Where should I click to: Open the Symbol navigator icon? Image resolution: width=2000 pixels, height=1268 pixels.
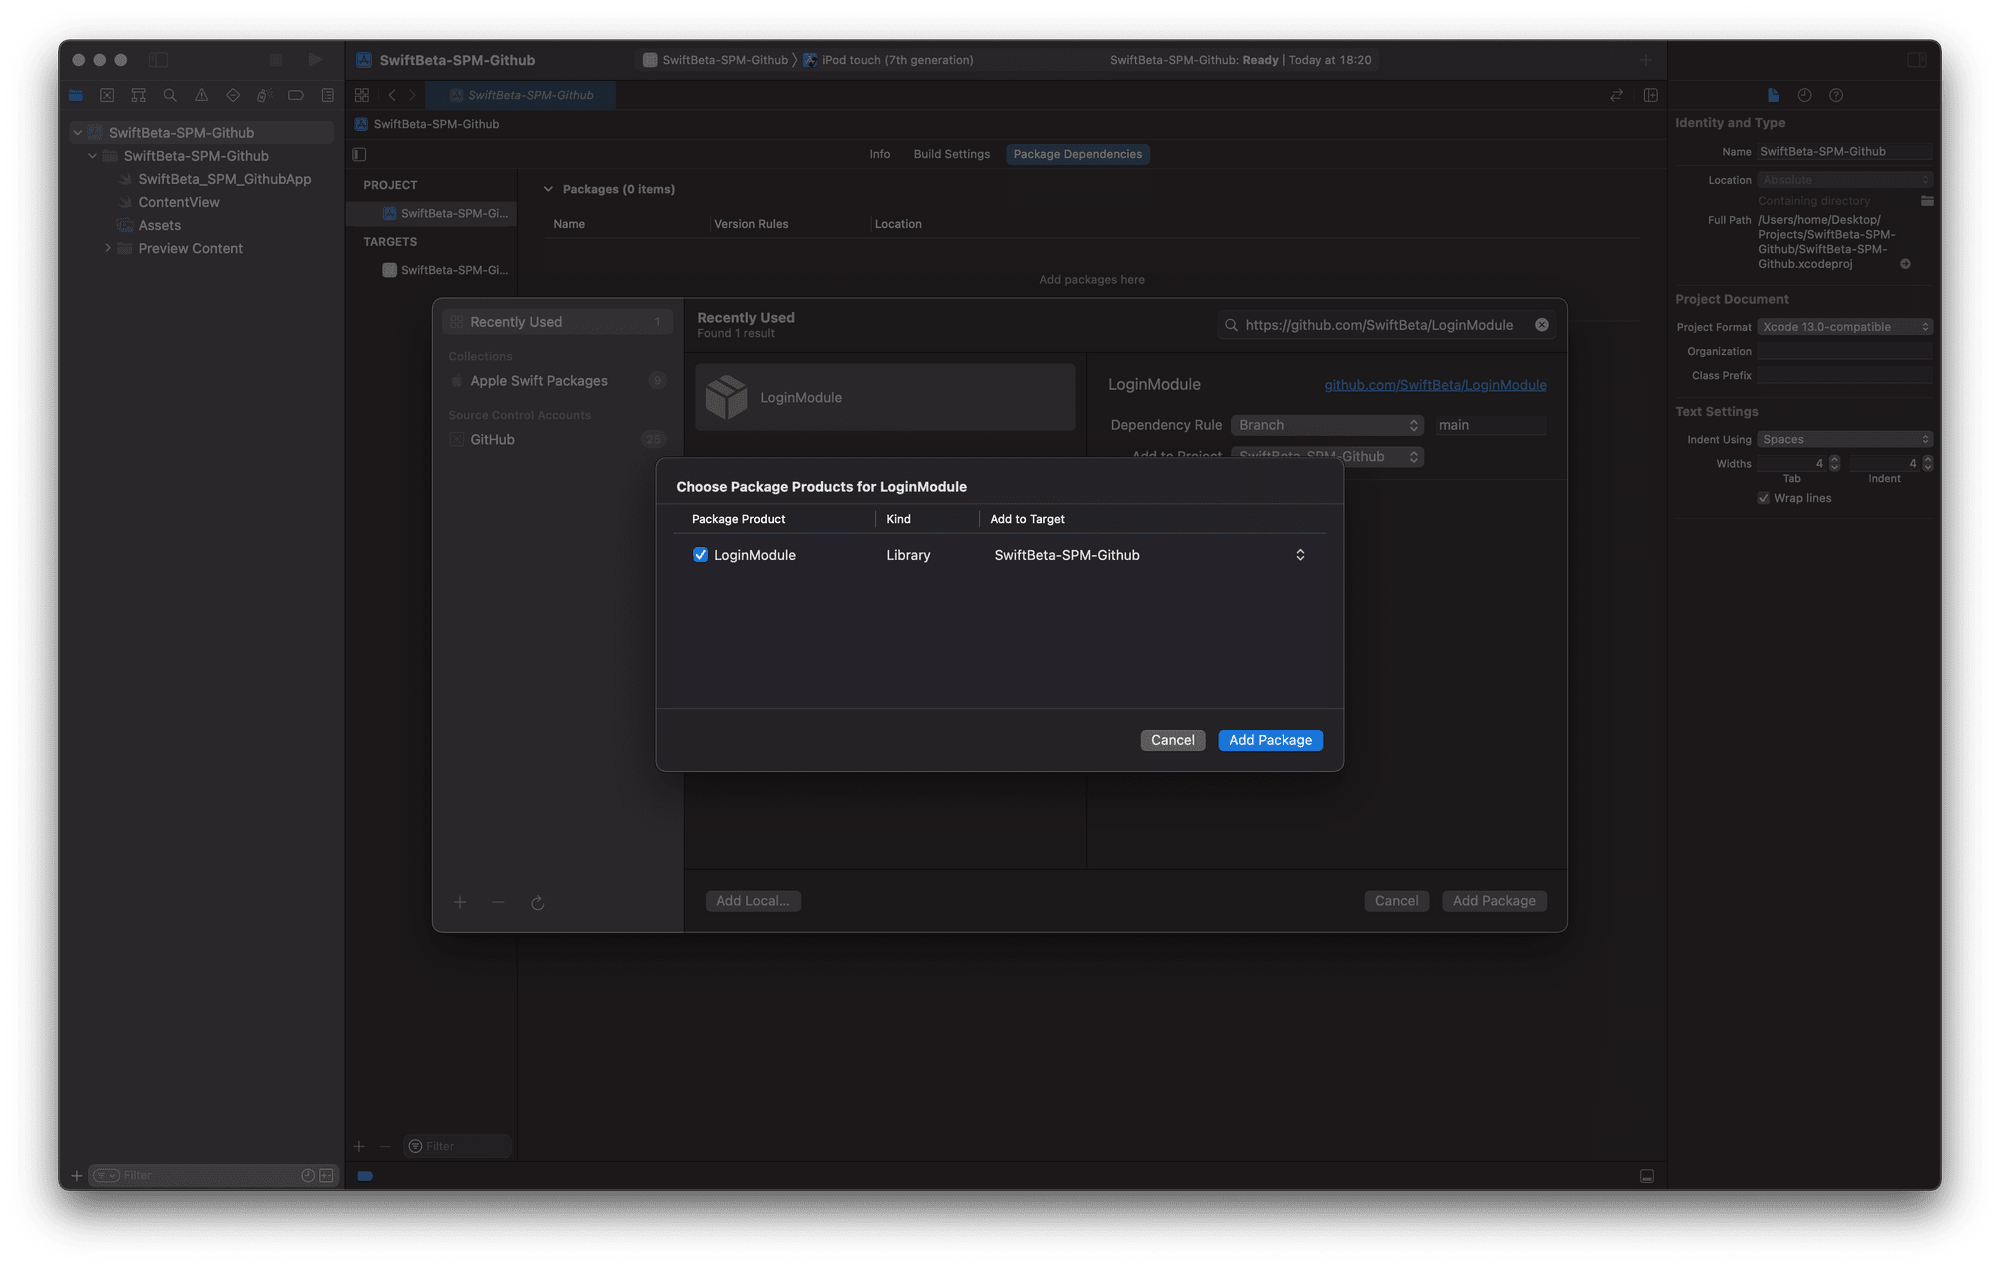139,95
